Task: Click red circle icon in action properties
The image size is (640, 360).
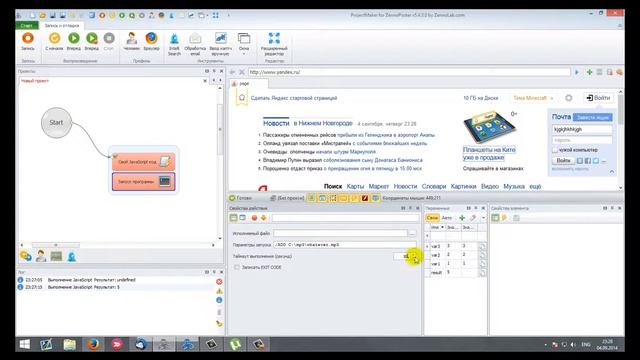Action: pyautogui.click(x=254, y=218)
